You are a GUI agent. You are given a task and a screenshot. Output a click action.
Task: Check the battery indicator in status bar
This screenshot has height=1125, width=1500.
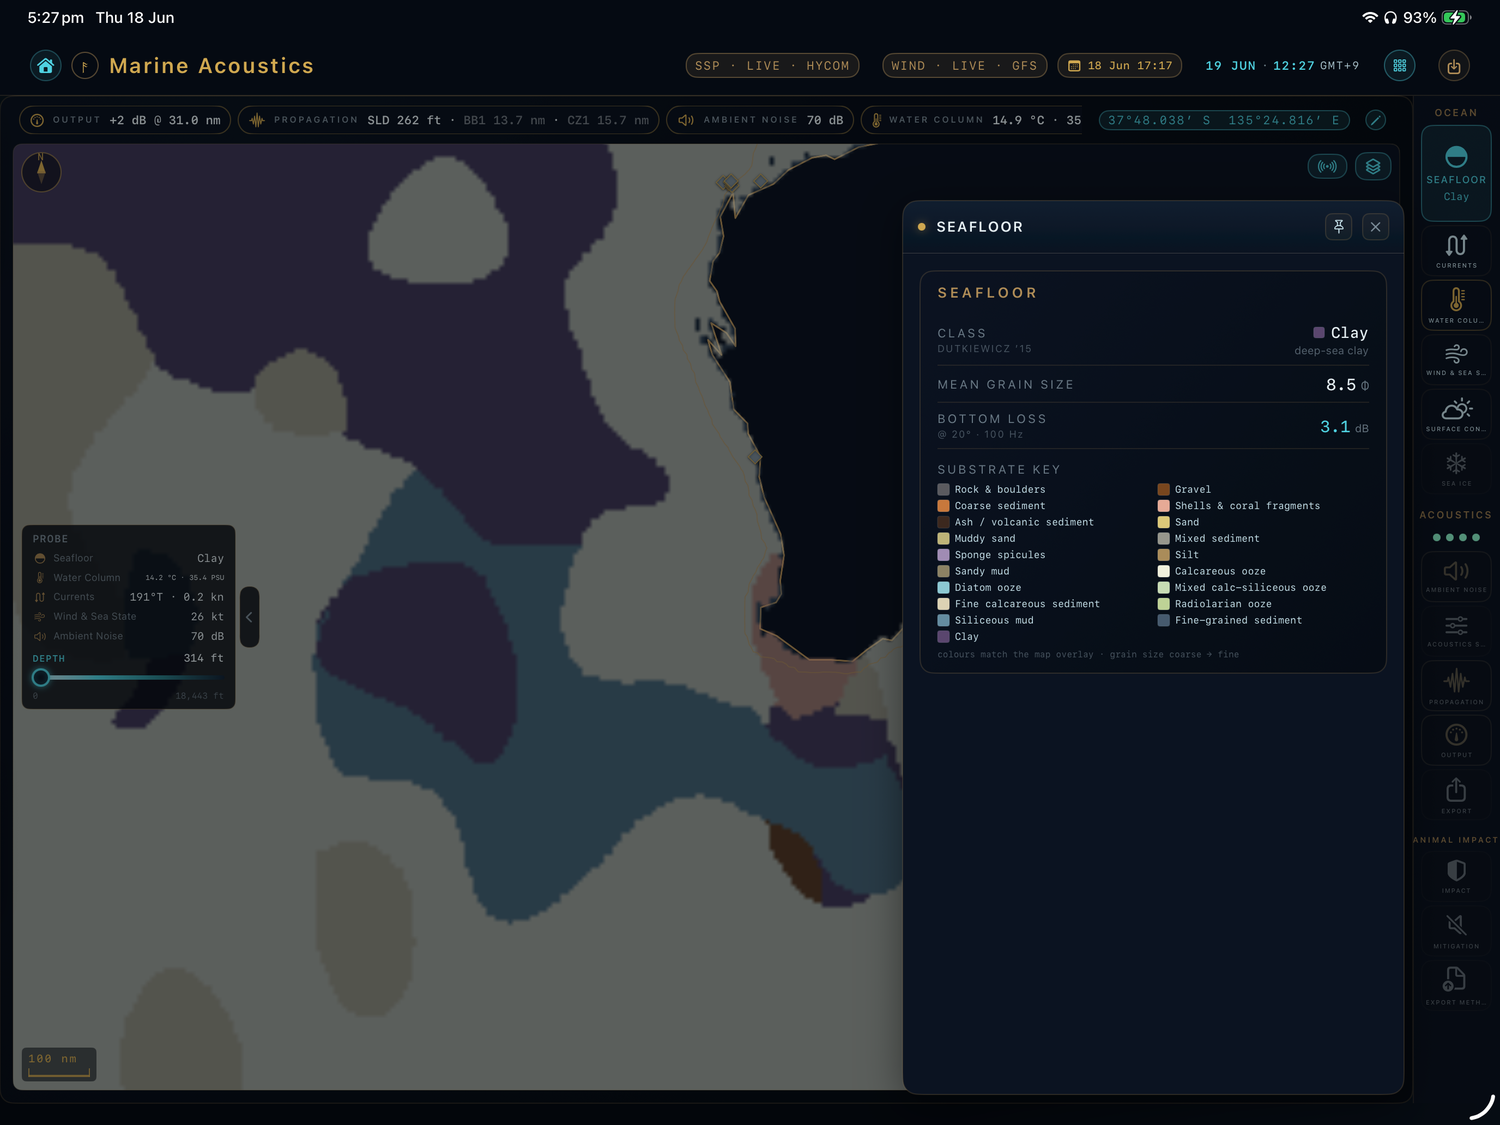click(1457, 18)
